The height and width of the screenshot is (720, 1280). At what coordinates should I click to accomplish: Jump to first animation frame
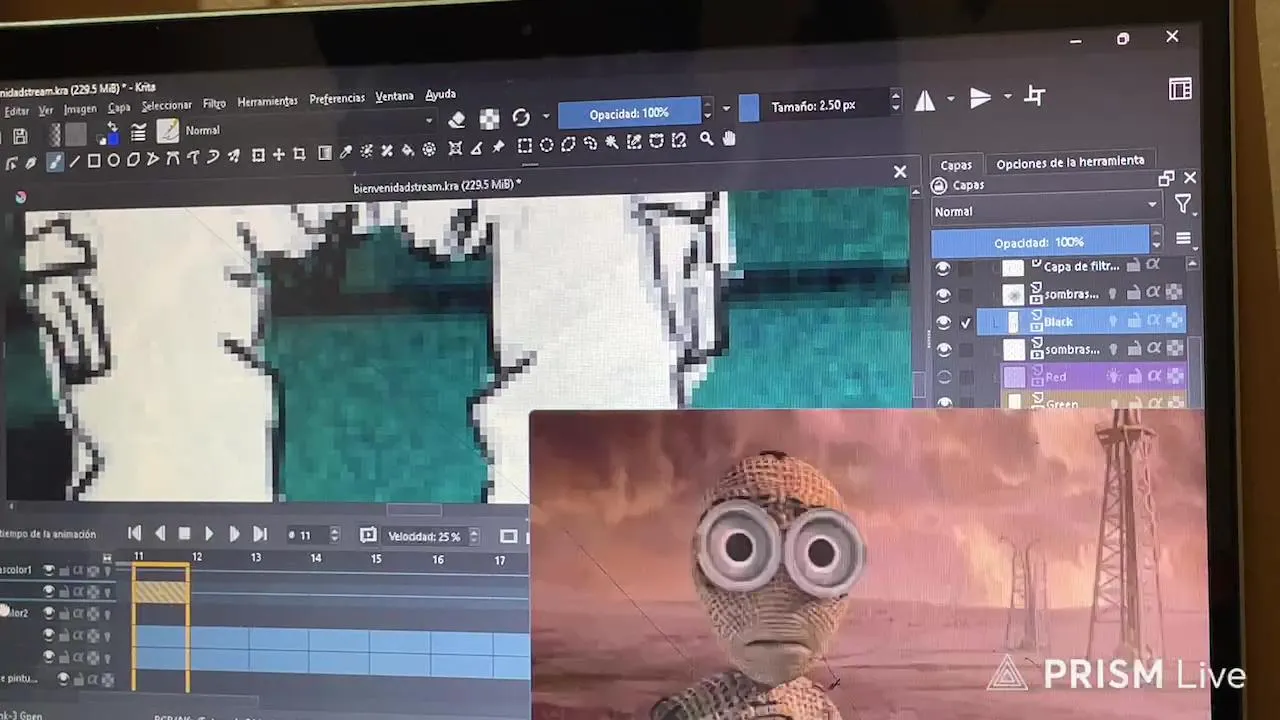(134, 535)
